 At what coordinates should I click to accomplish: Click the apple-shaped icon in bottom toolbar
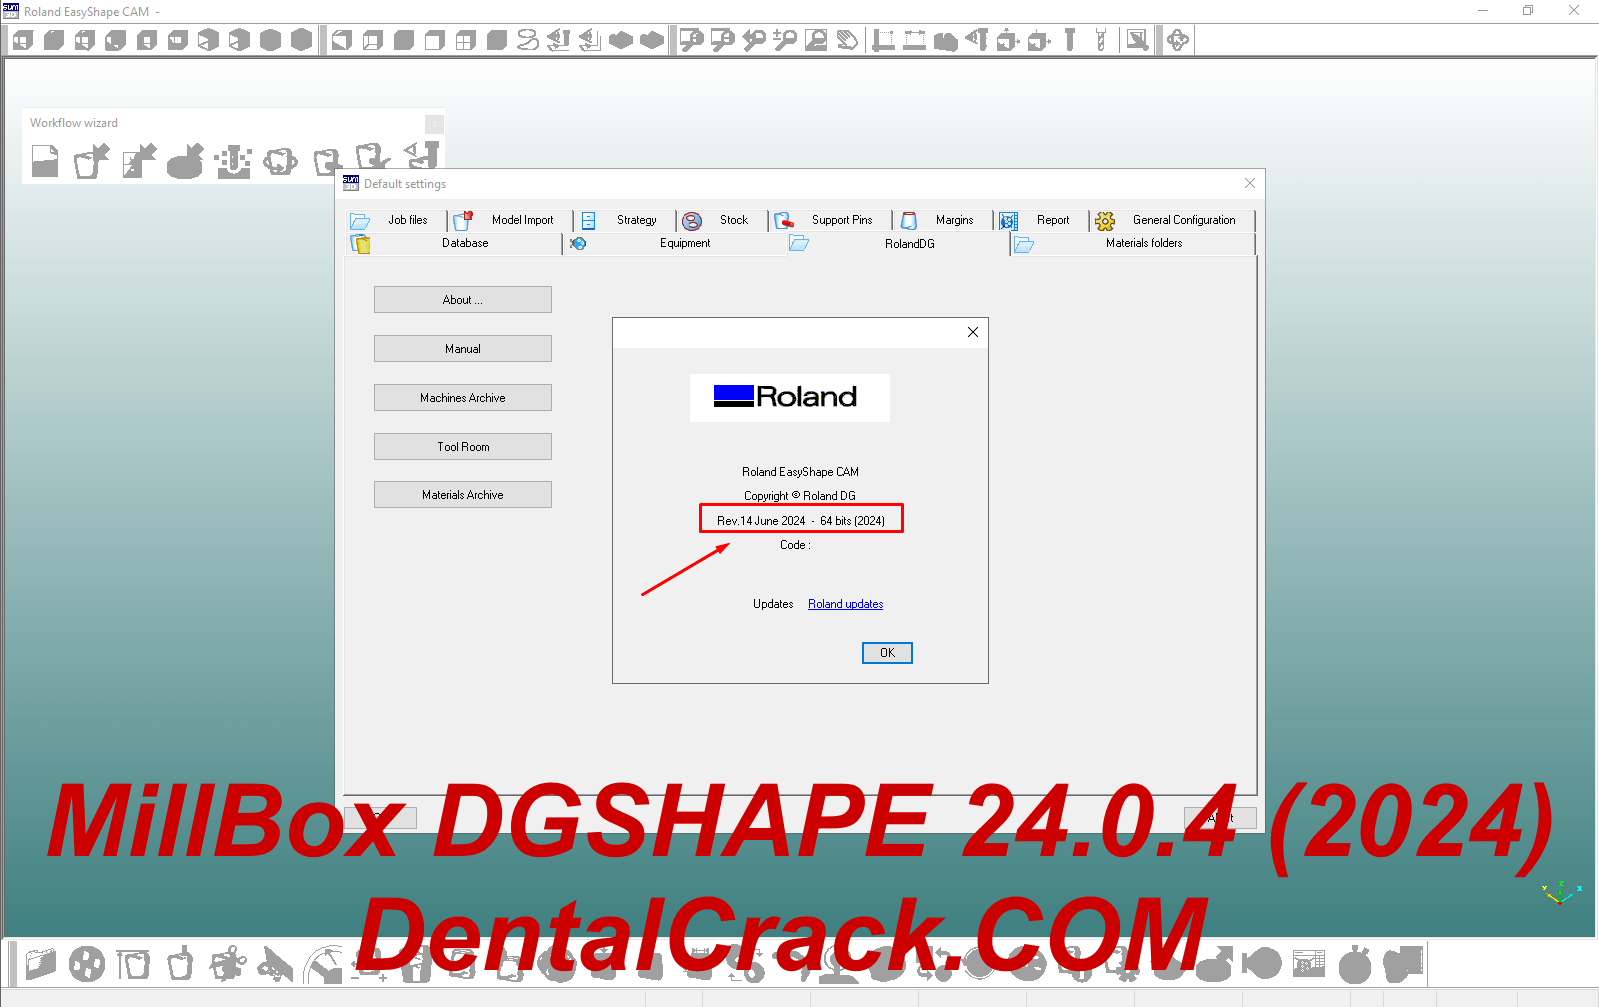coord(1355,964)
